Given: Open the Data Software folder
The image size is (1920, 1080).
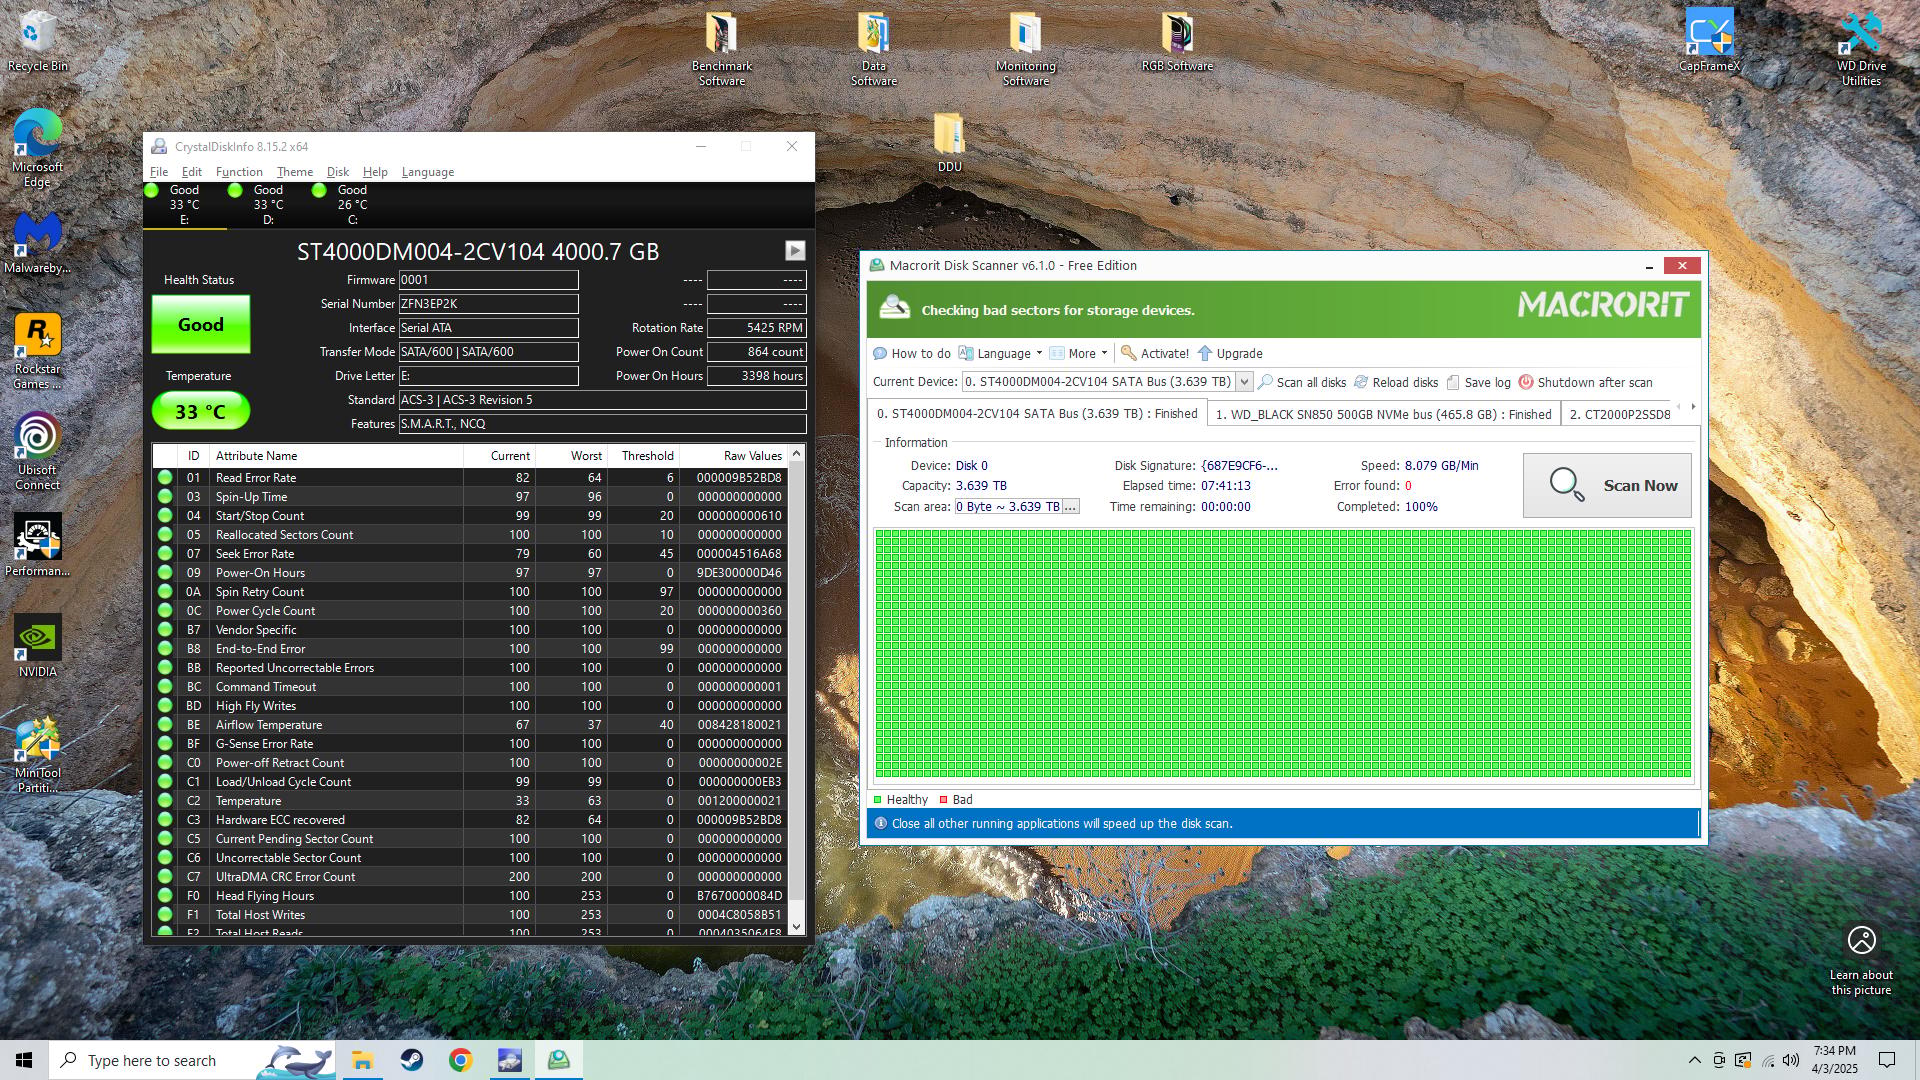Looking at the screenshot, I should coord(873,48).
